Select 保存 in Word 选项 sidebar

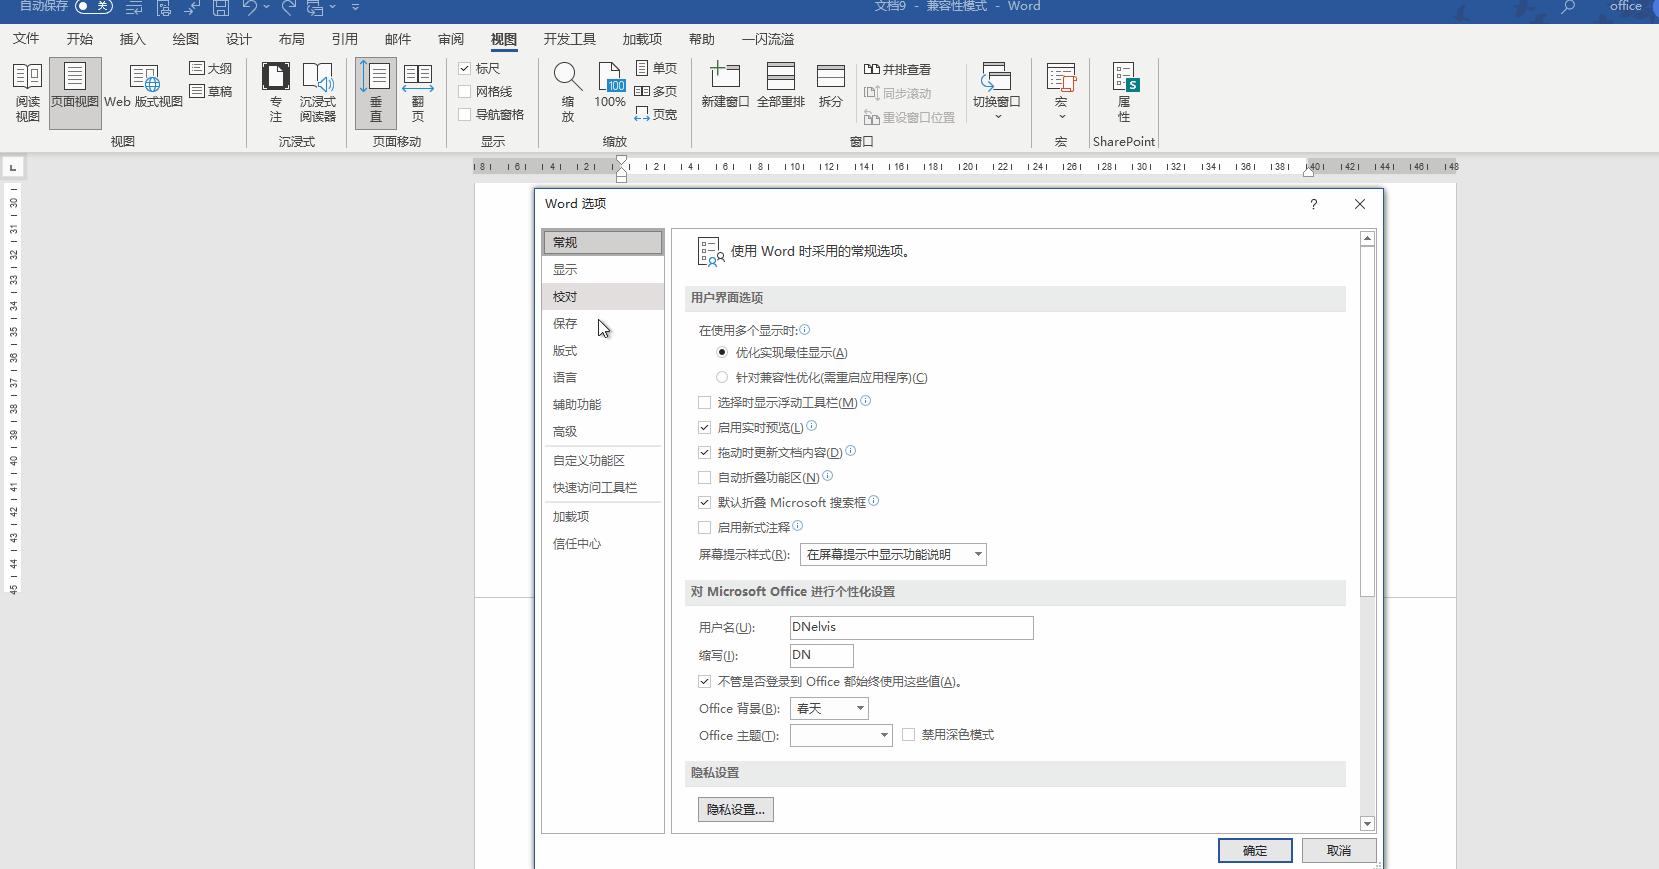(603, 324)
